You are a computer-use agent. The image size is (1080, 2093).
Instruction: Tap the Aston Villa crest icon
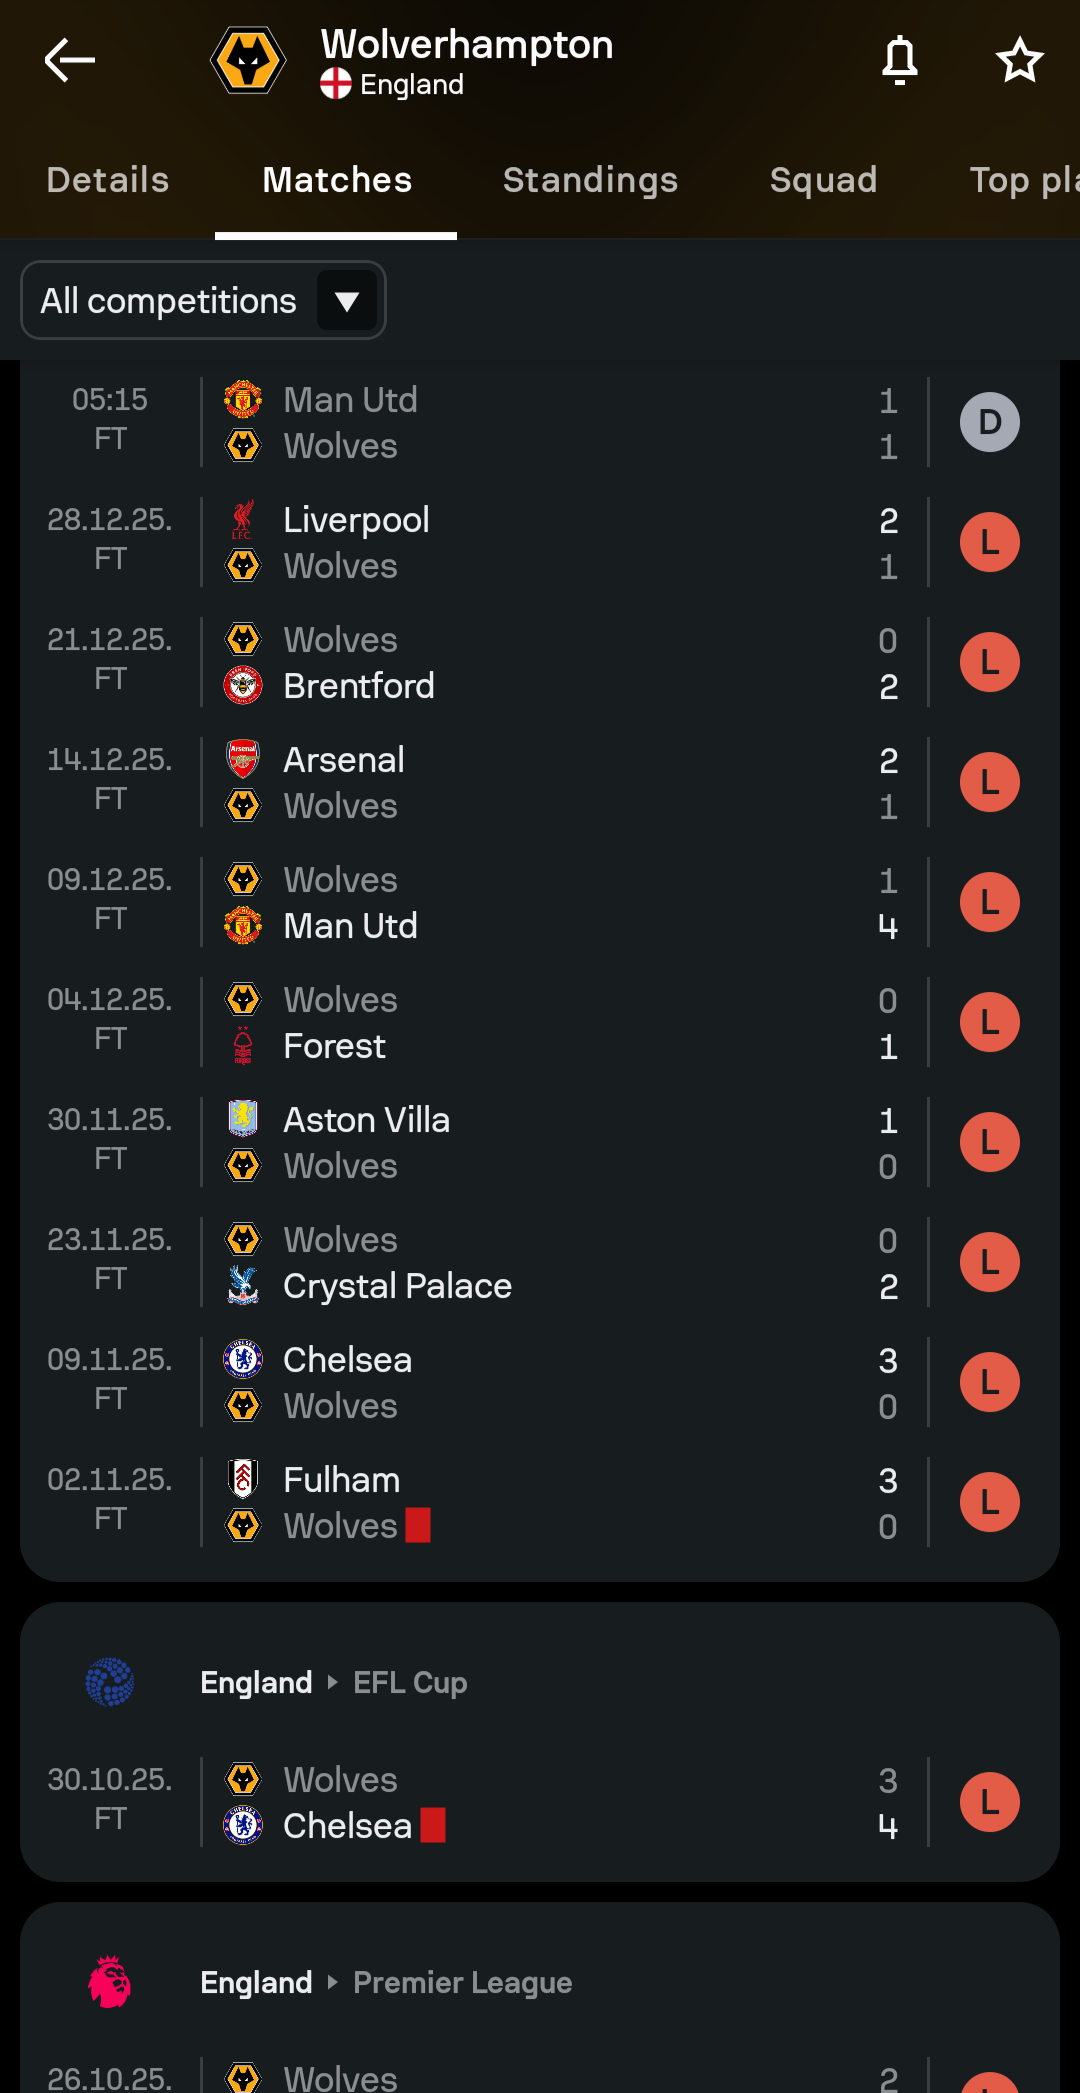point(243,1120)
